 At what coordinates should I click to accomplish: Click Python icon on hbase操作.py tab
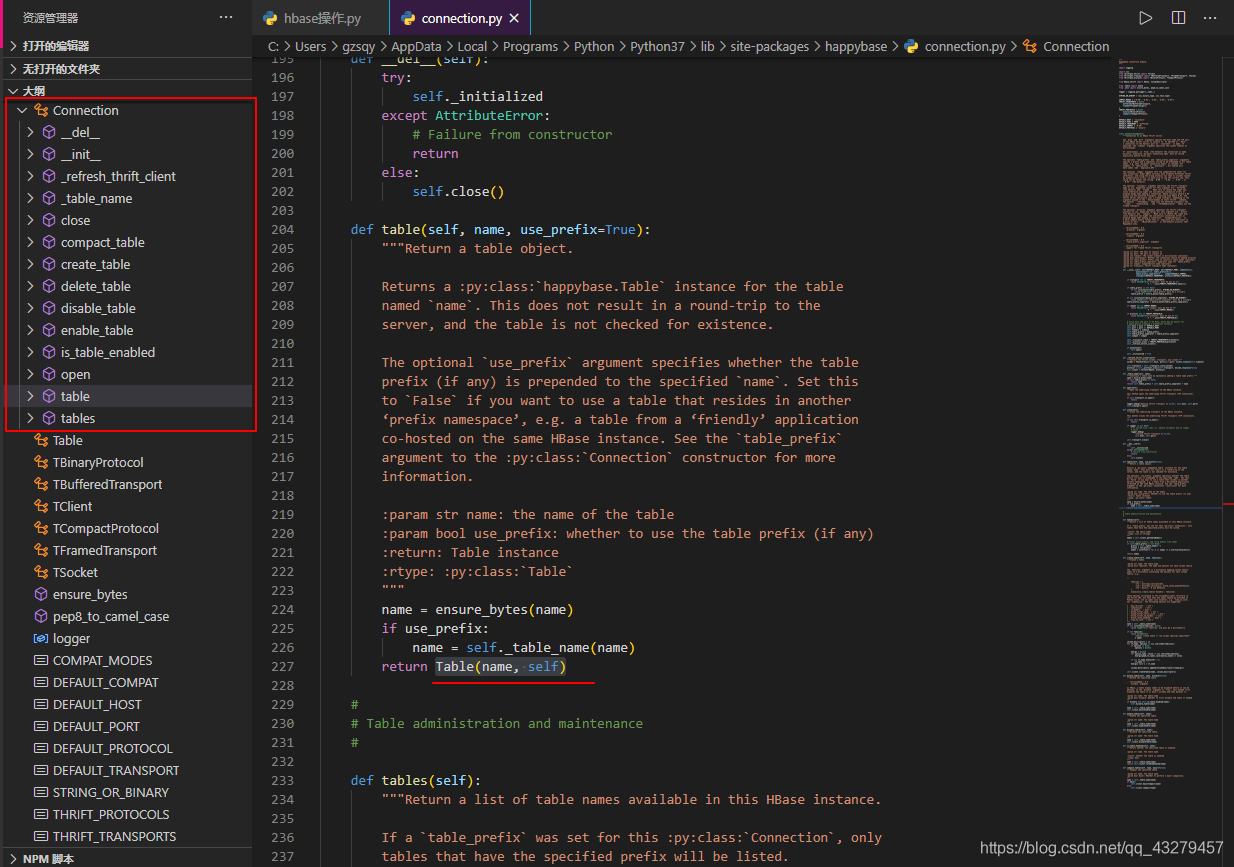(x=269, y=18)
